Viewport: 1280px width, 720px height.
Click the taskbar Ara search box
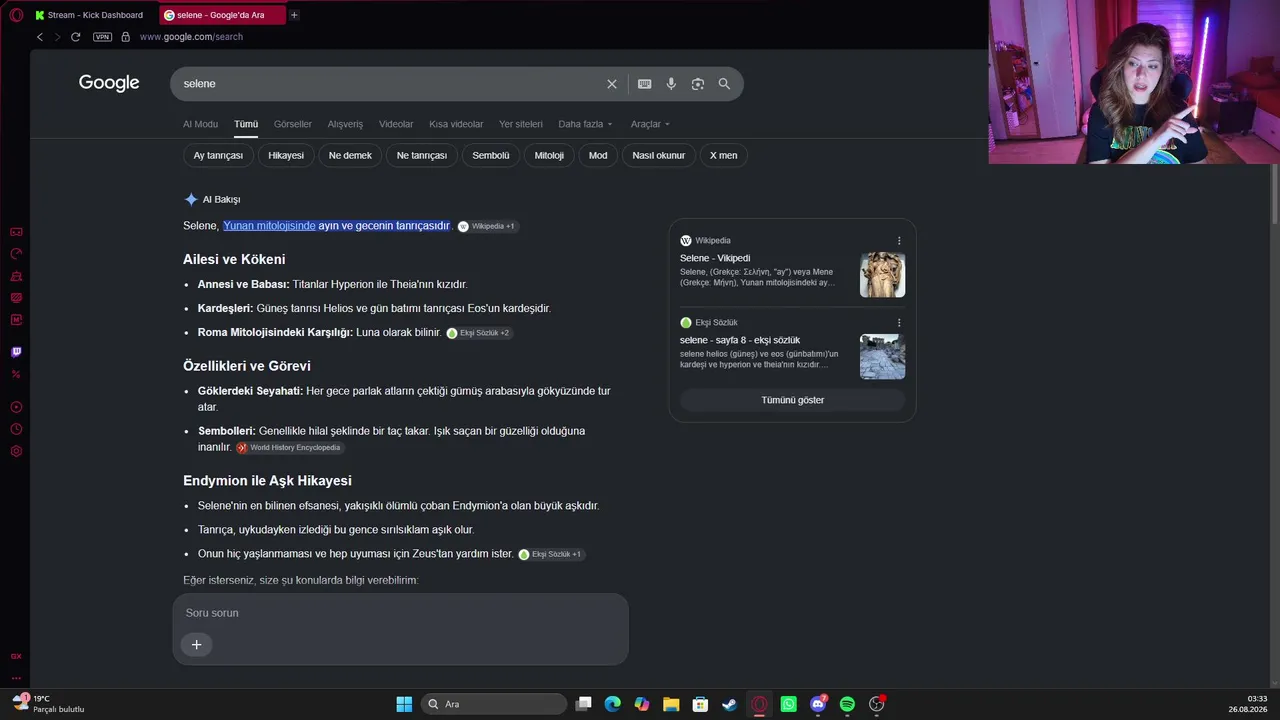[x=494, y=704]
